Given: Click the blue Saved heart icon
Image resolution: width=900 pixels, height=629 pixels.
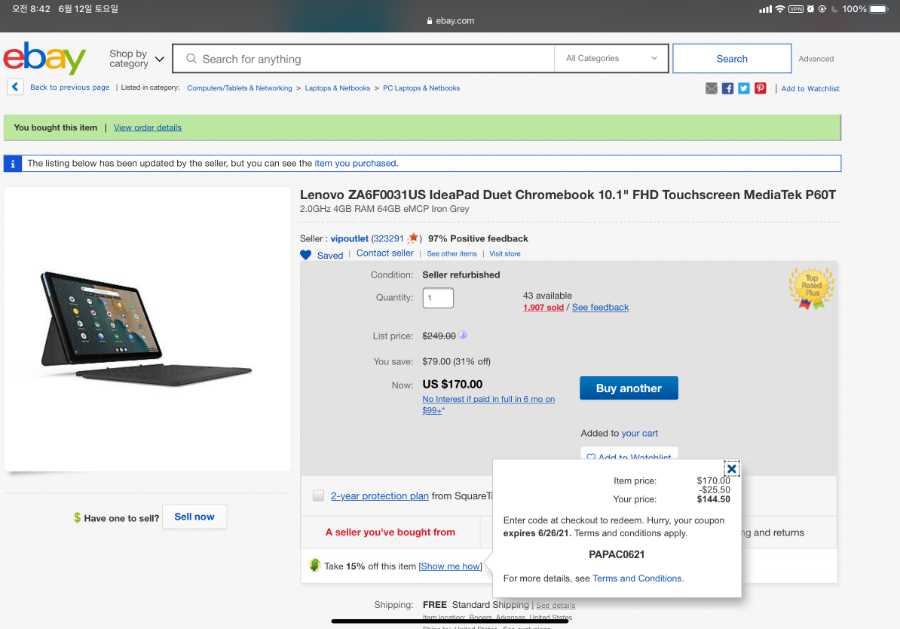Looking at the screenshot, I should (x=306, y=255).
